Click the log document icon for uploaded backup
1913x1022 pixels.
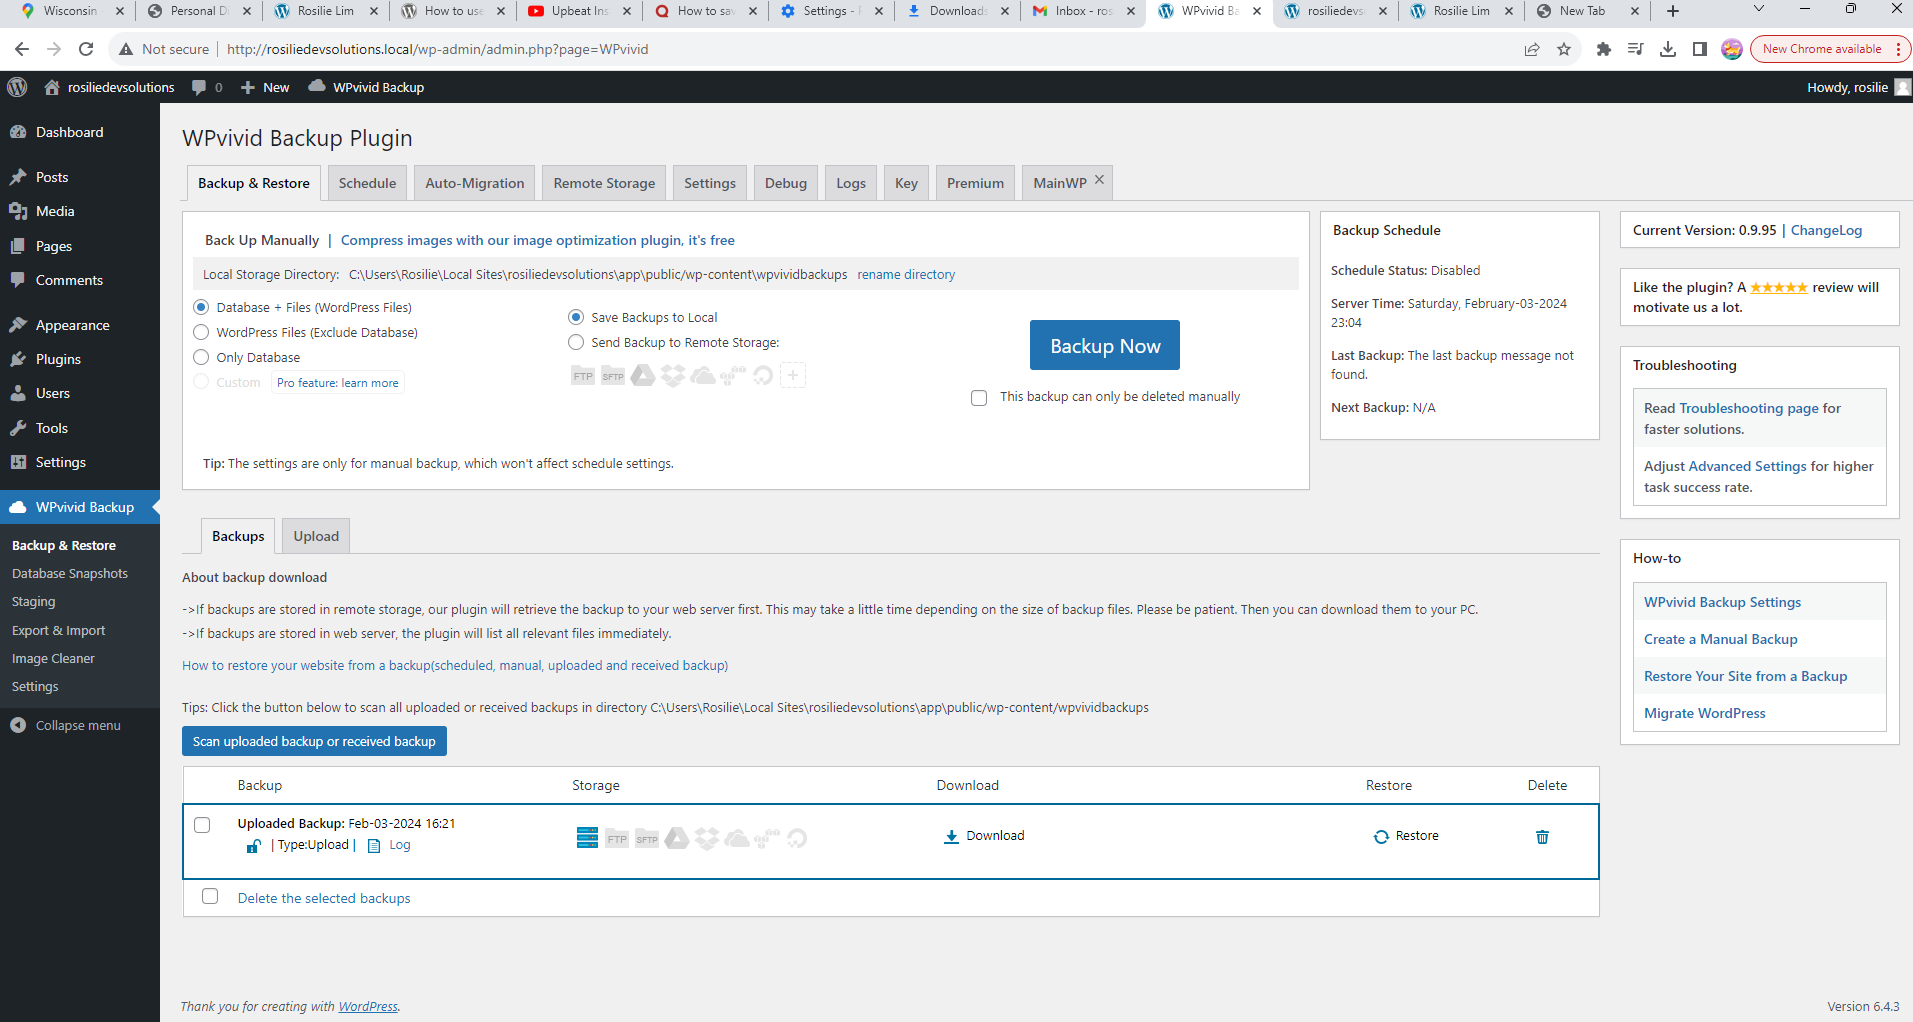[x=374, y=846]
